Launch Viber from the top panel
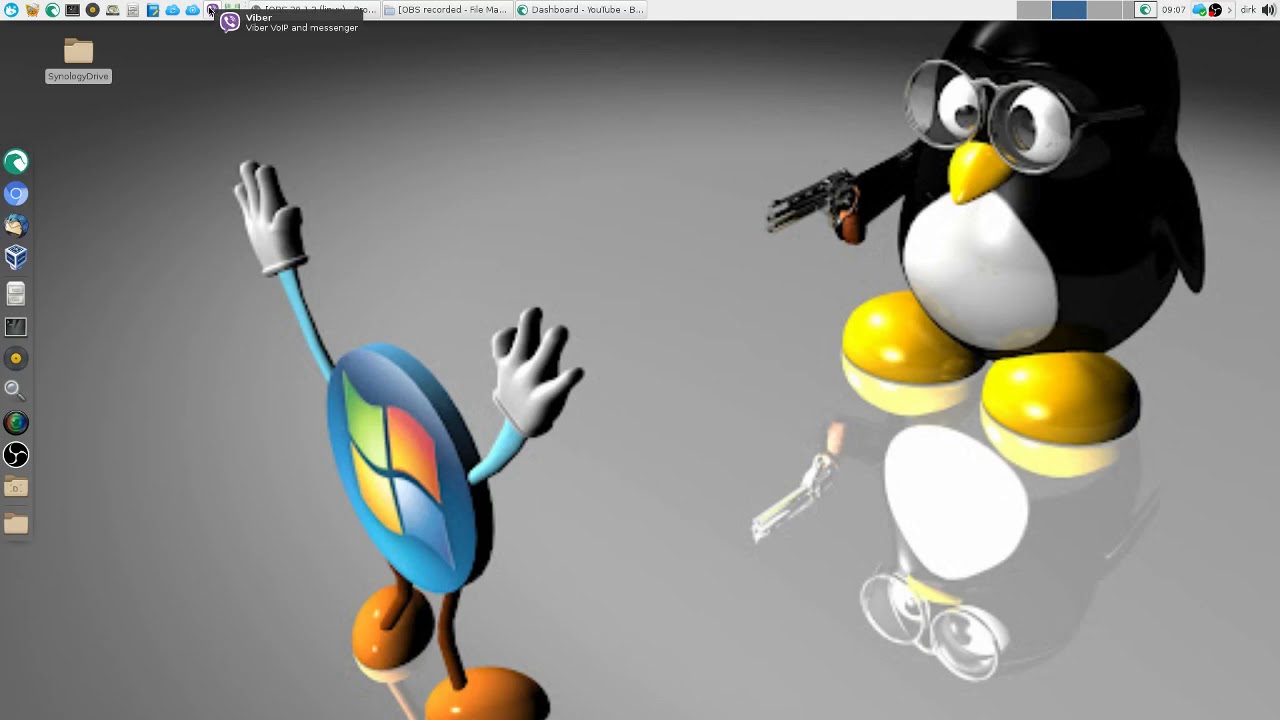 pyautogui.click(x=212, y=10)
